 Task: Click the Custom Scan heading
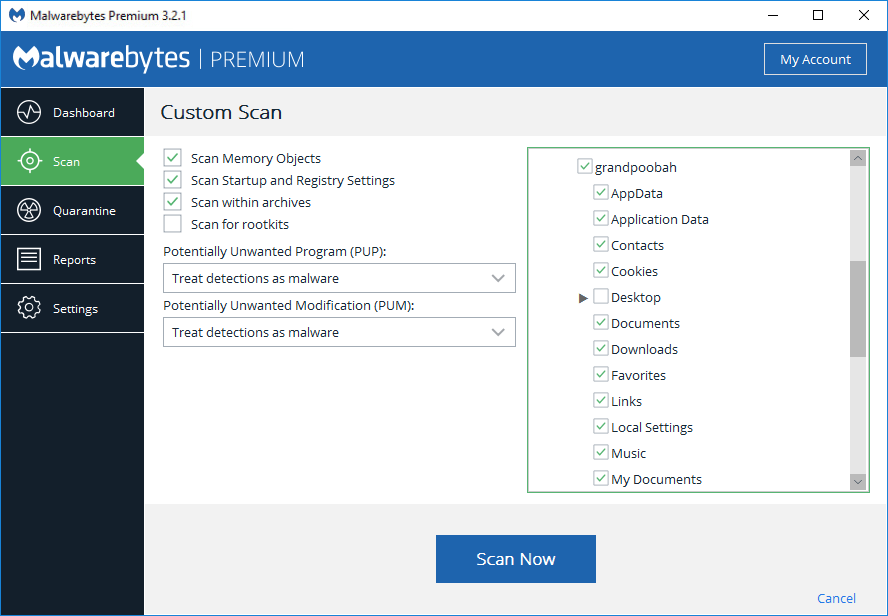(x=221, y=112)
